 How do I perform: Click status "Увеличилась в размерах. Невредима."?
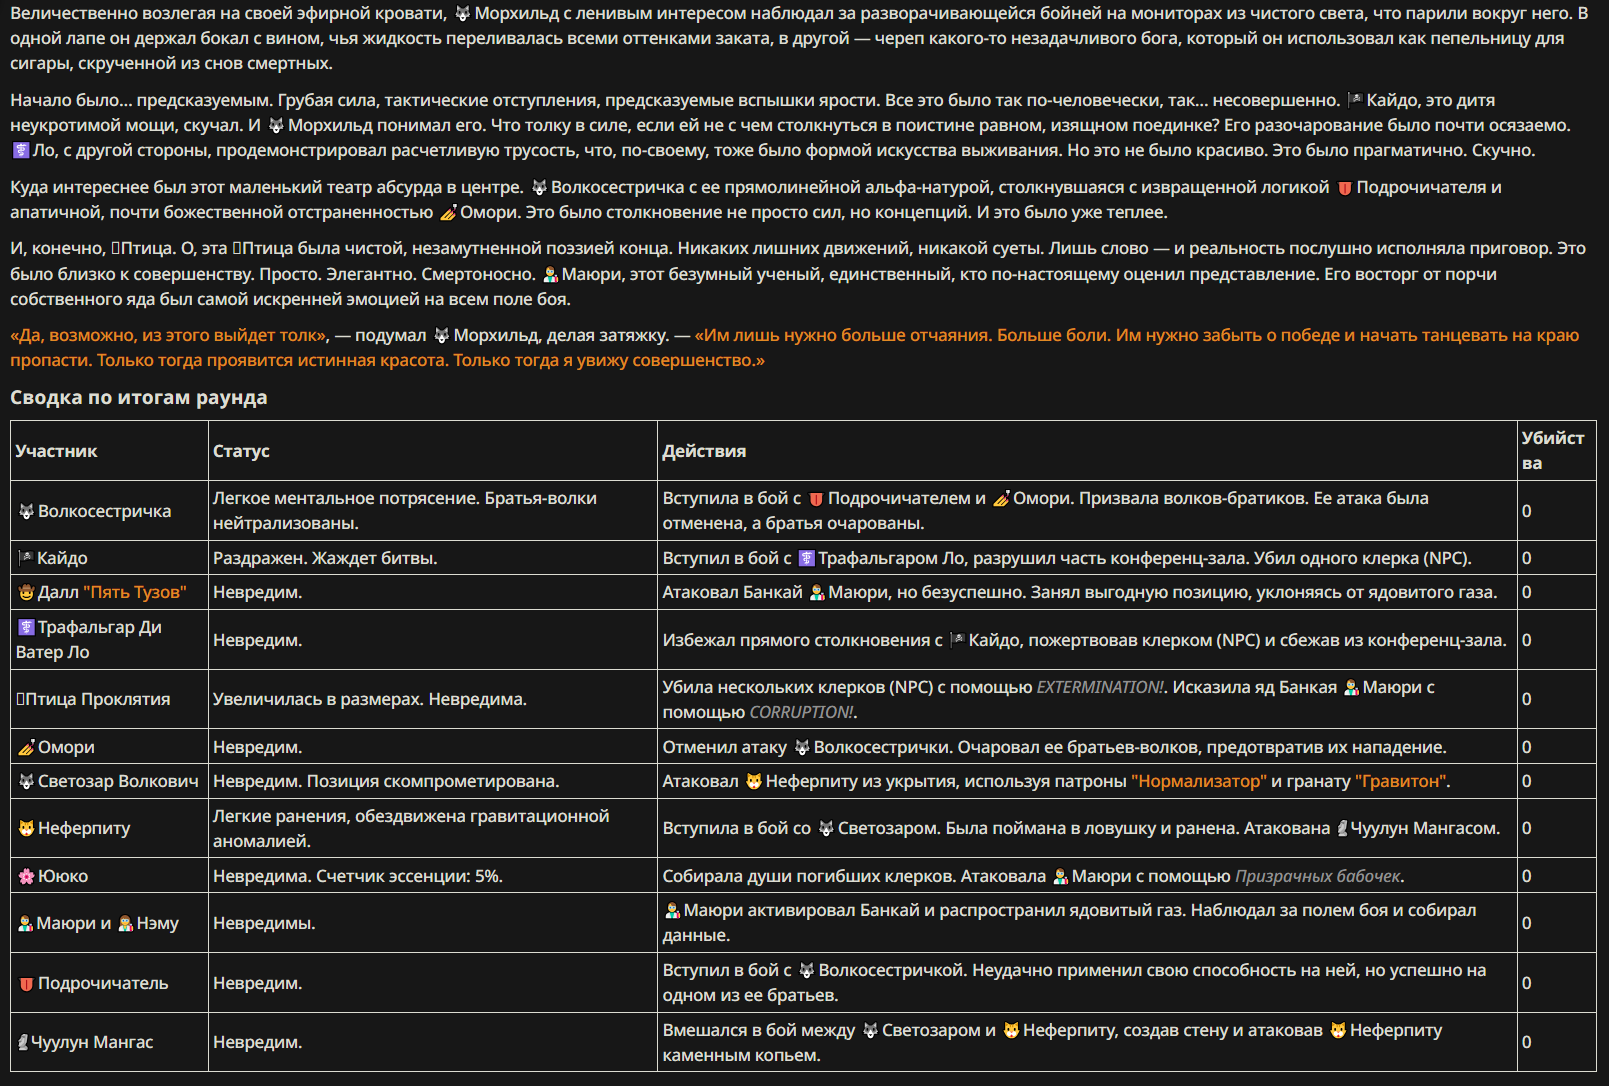pos(369,699)
